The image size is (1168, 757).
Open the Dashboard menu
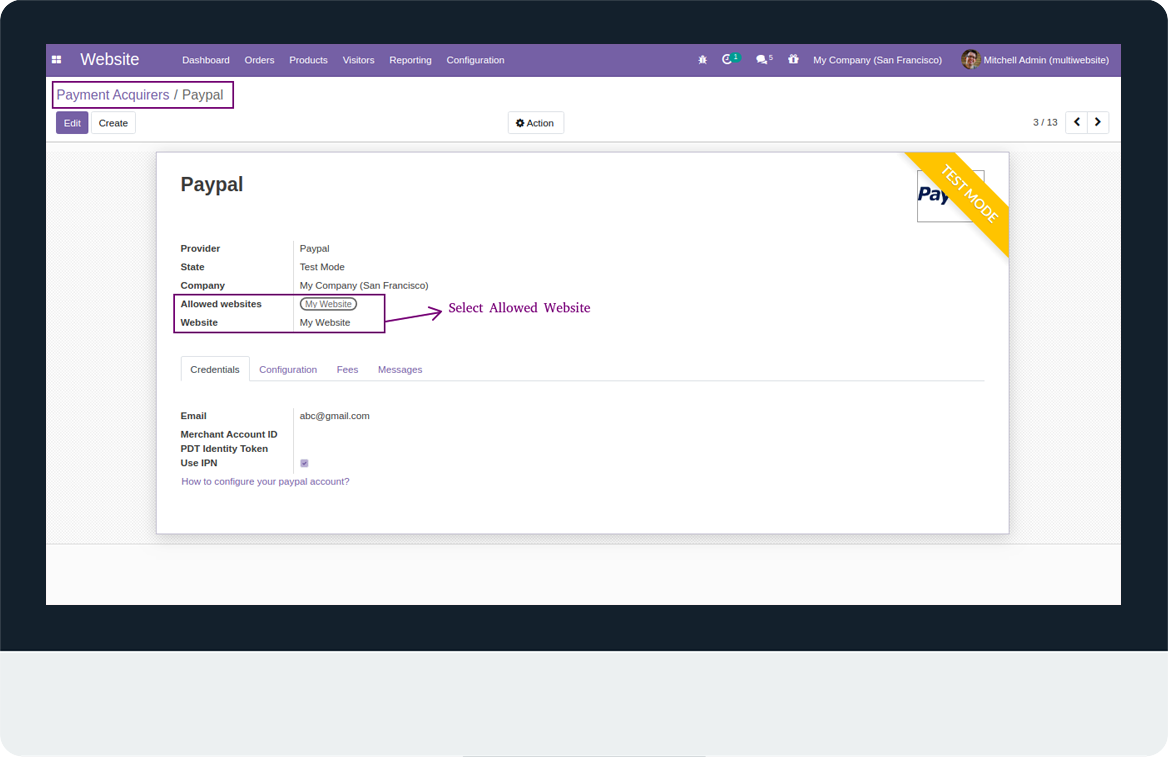(x=206, y=60)
